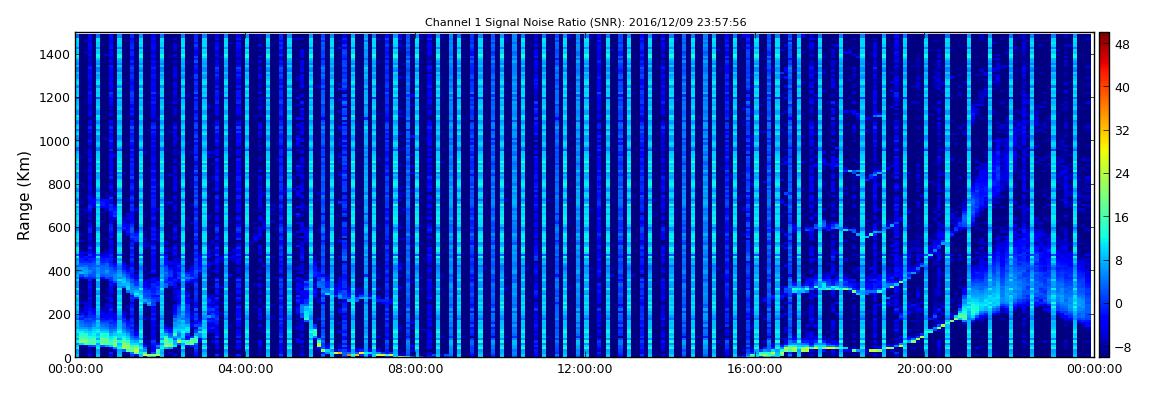
Task: Click the 04:00:00 time axis label
Action: (246, 370)
